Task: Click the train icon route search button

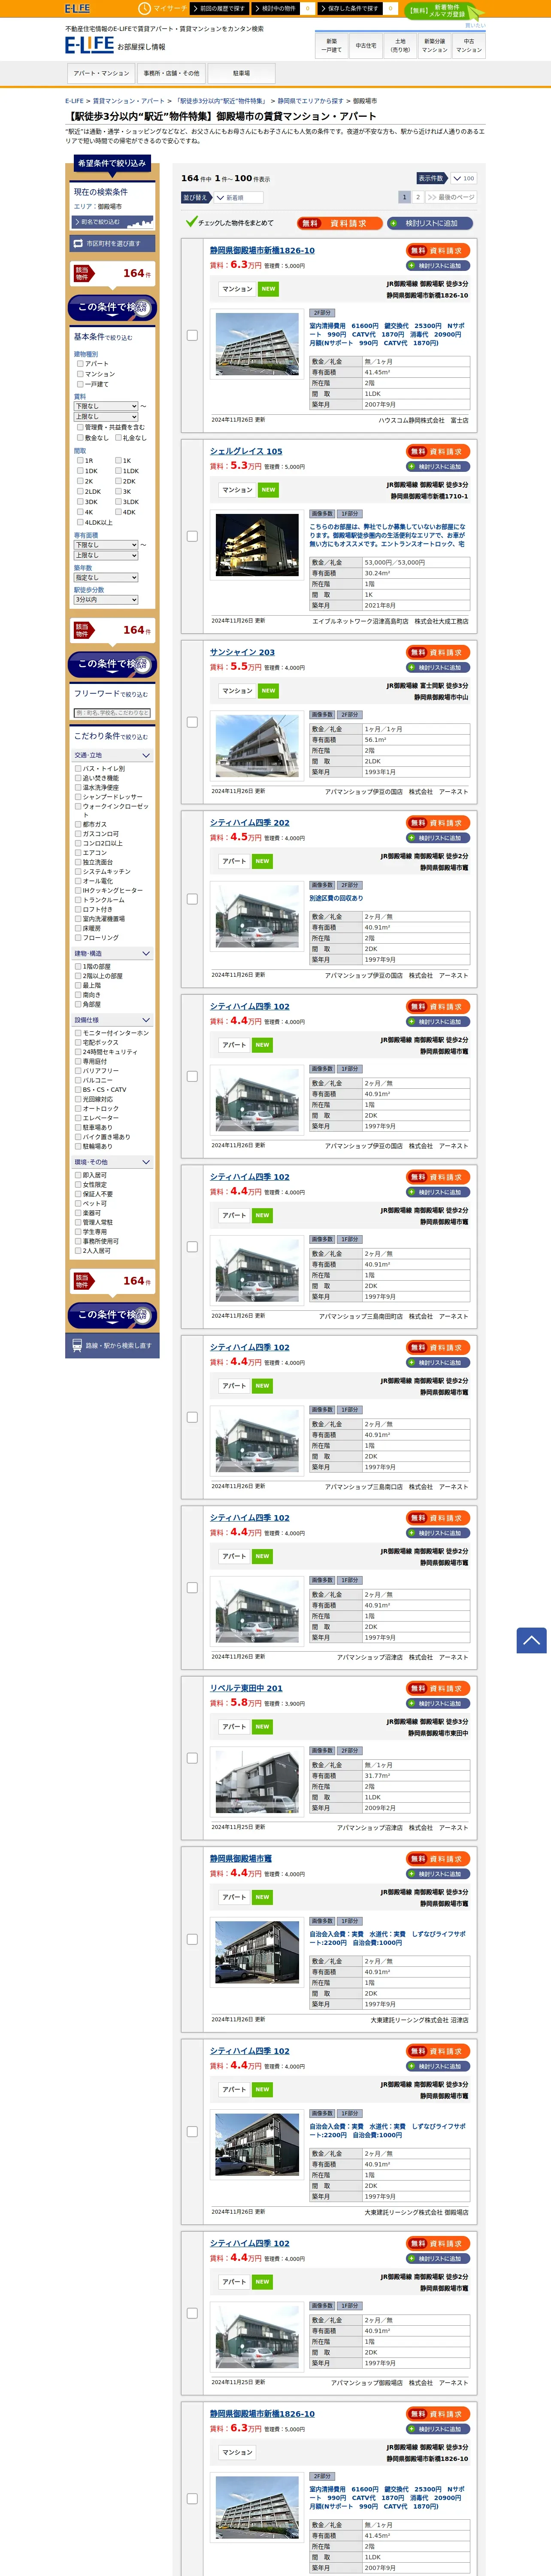Action: (x=112, y=1345)
